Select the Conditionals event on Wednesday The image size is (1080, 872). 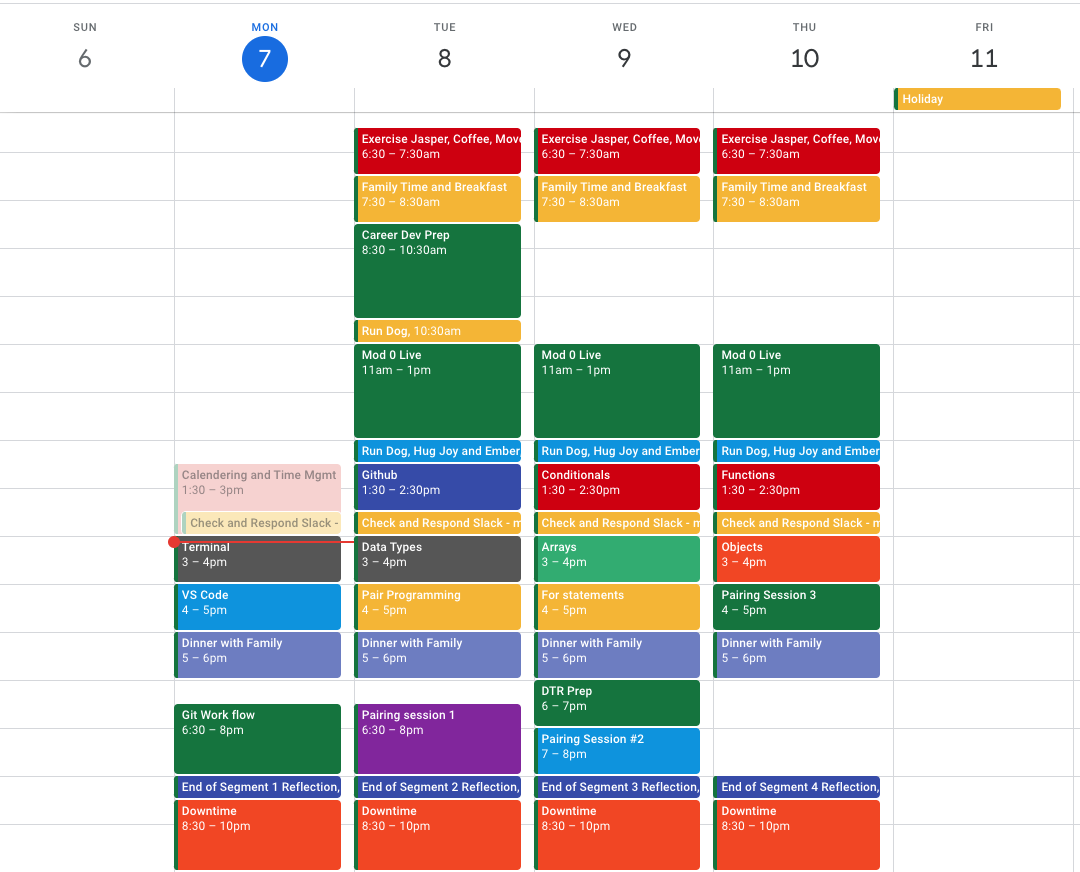pos(616,487)
